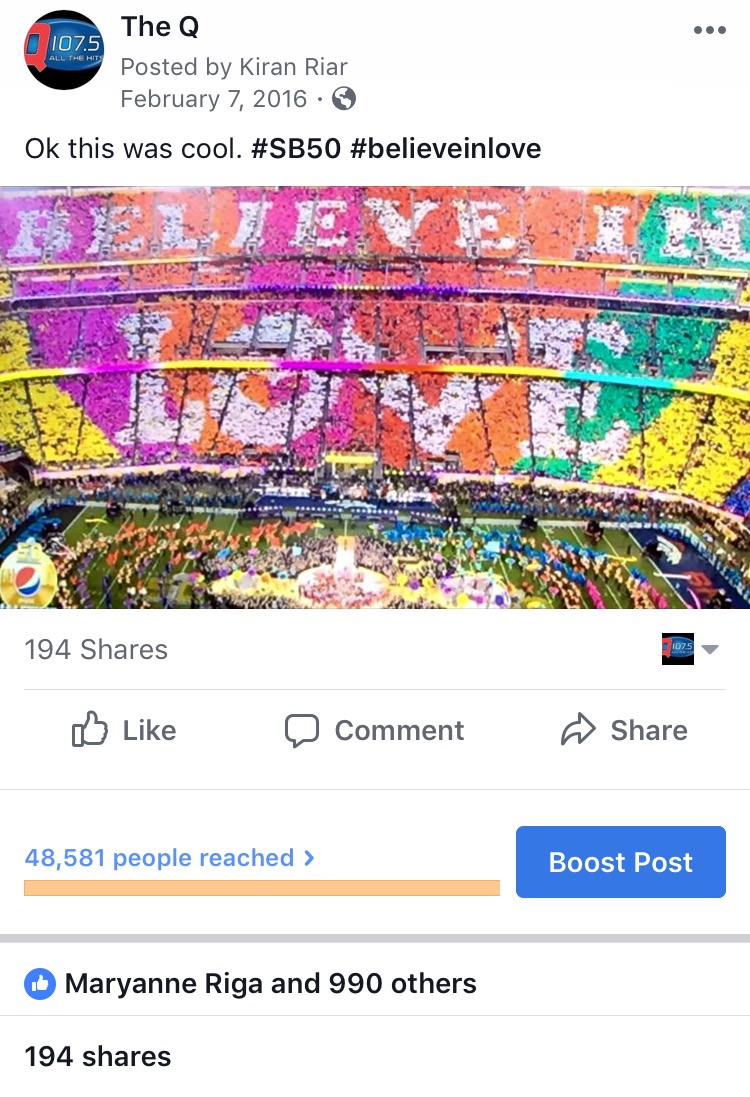750x1097 pixels.
Task: Toggle Like on this post
Action: [x=124, y=731]
